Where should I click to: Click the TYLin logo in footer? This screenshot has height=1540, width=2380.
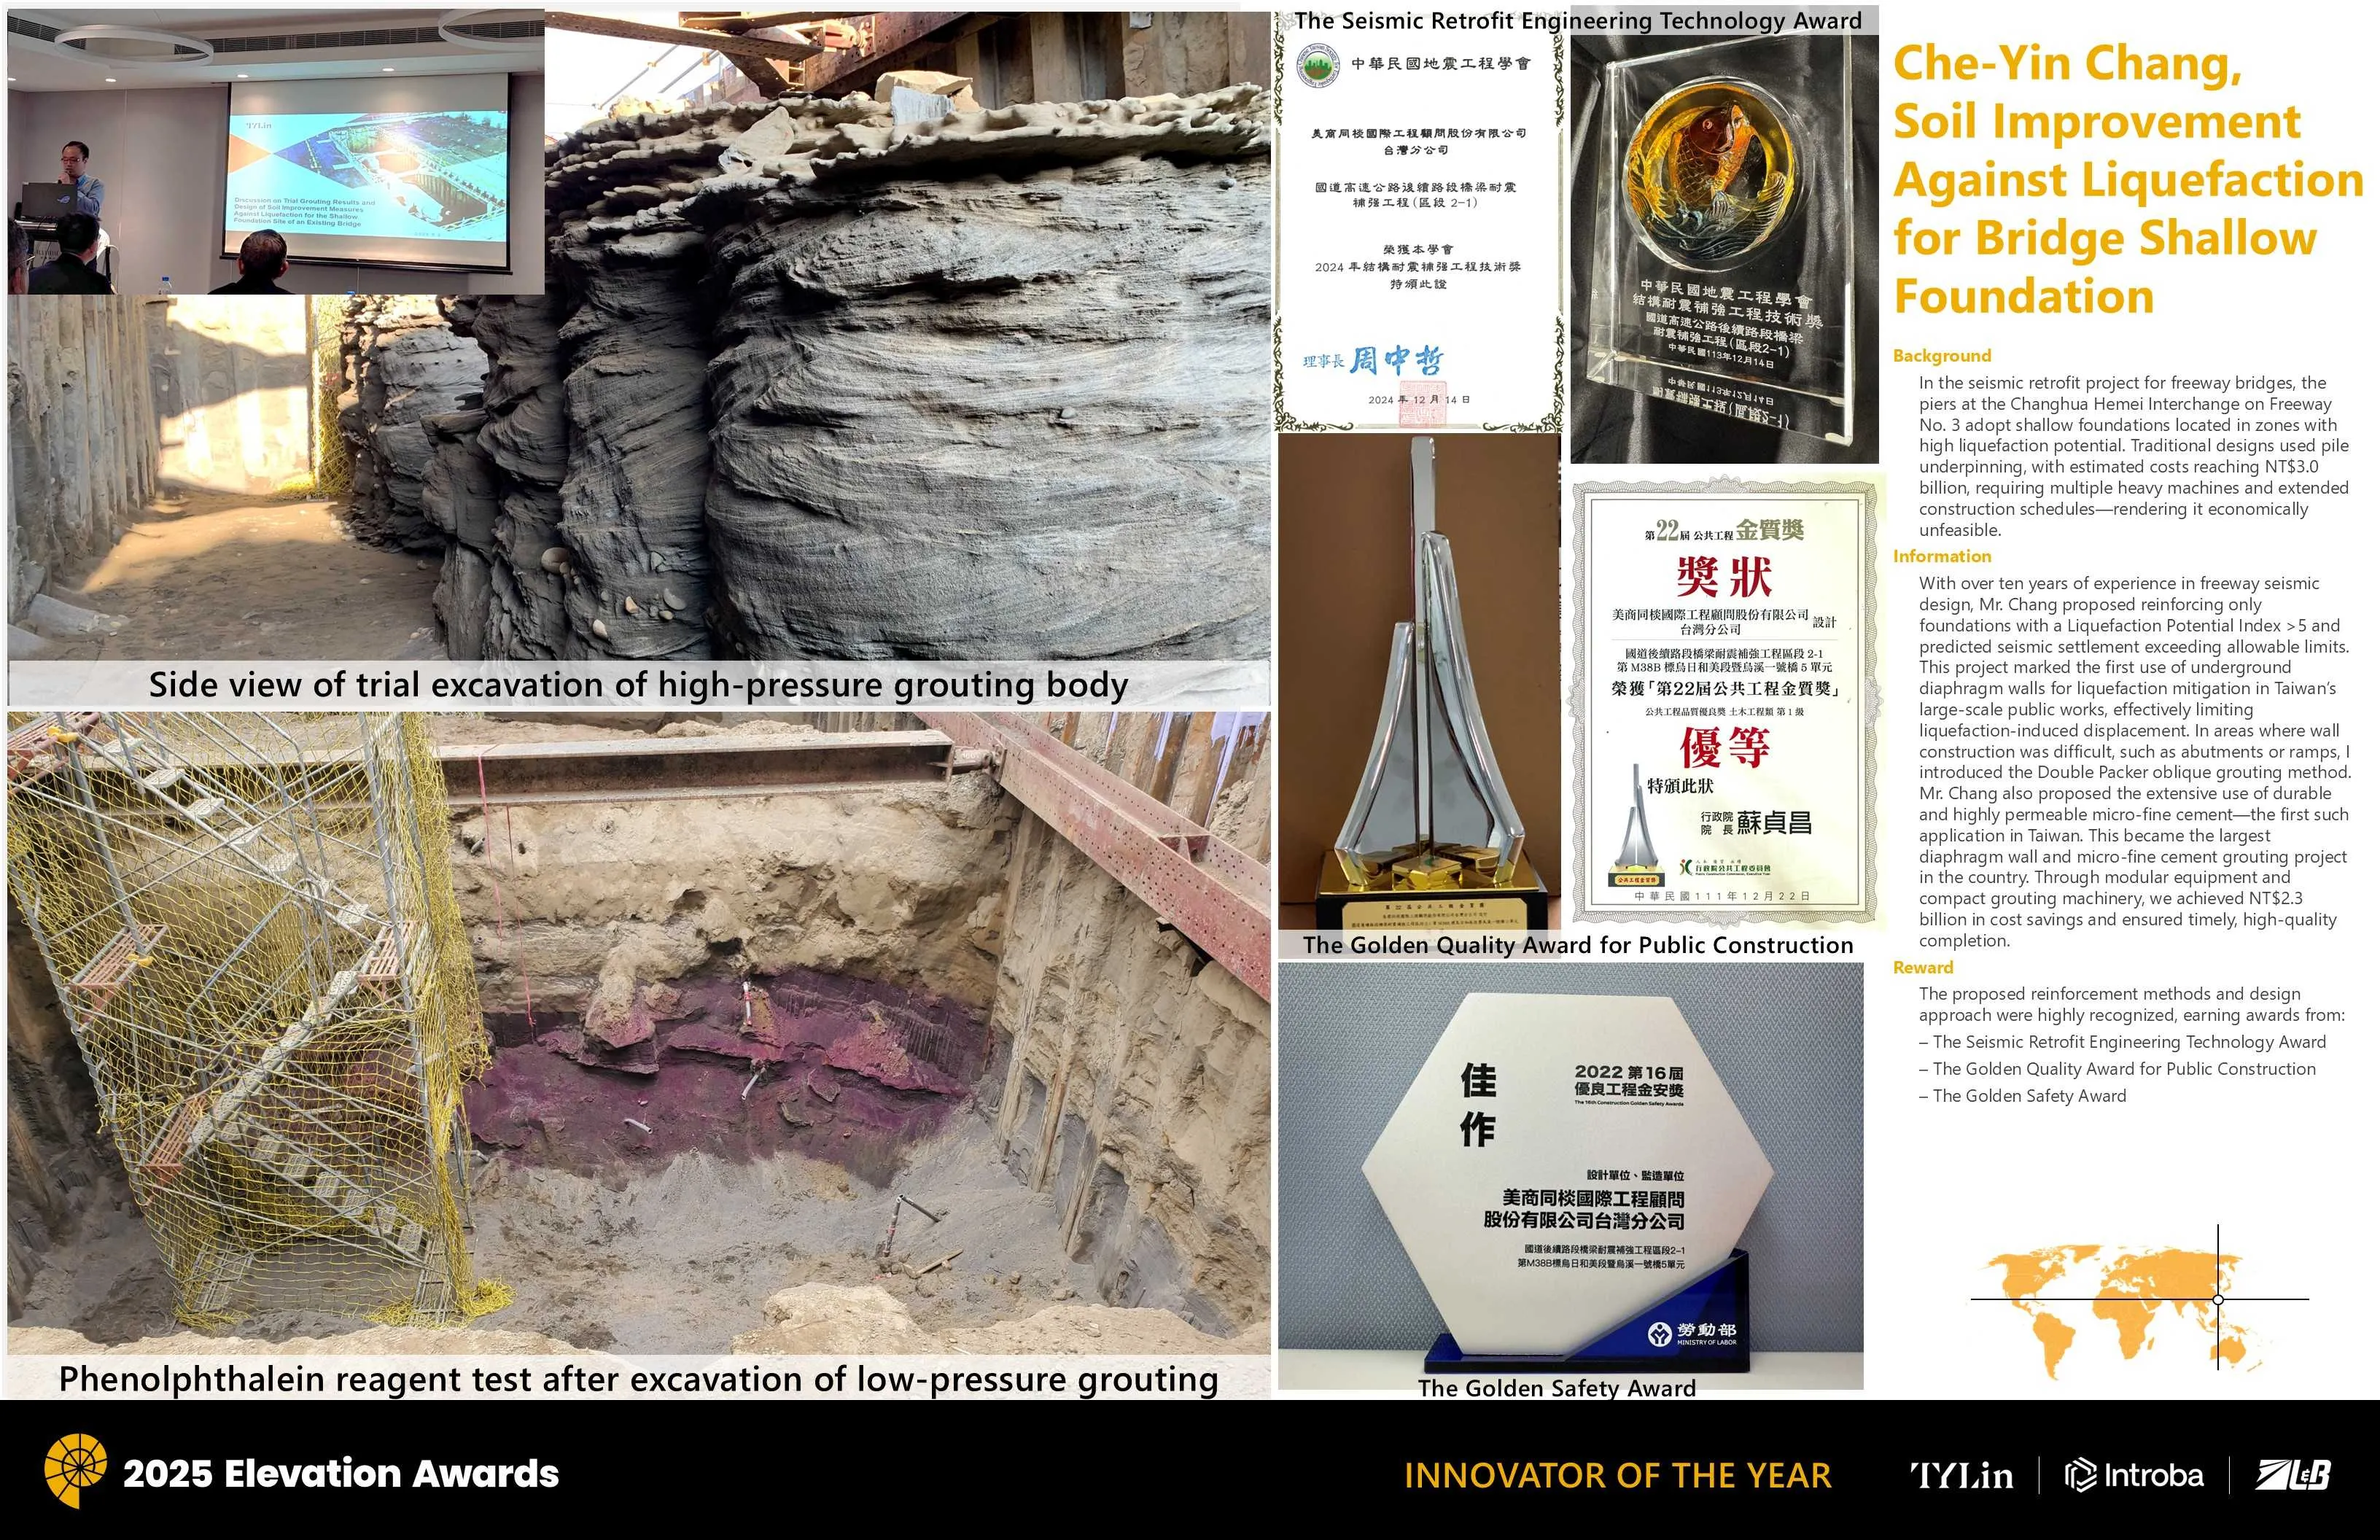[x=1961, y=1475]
